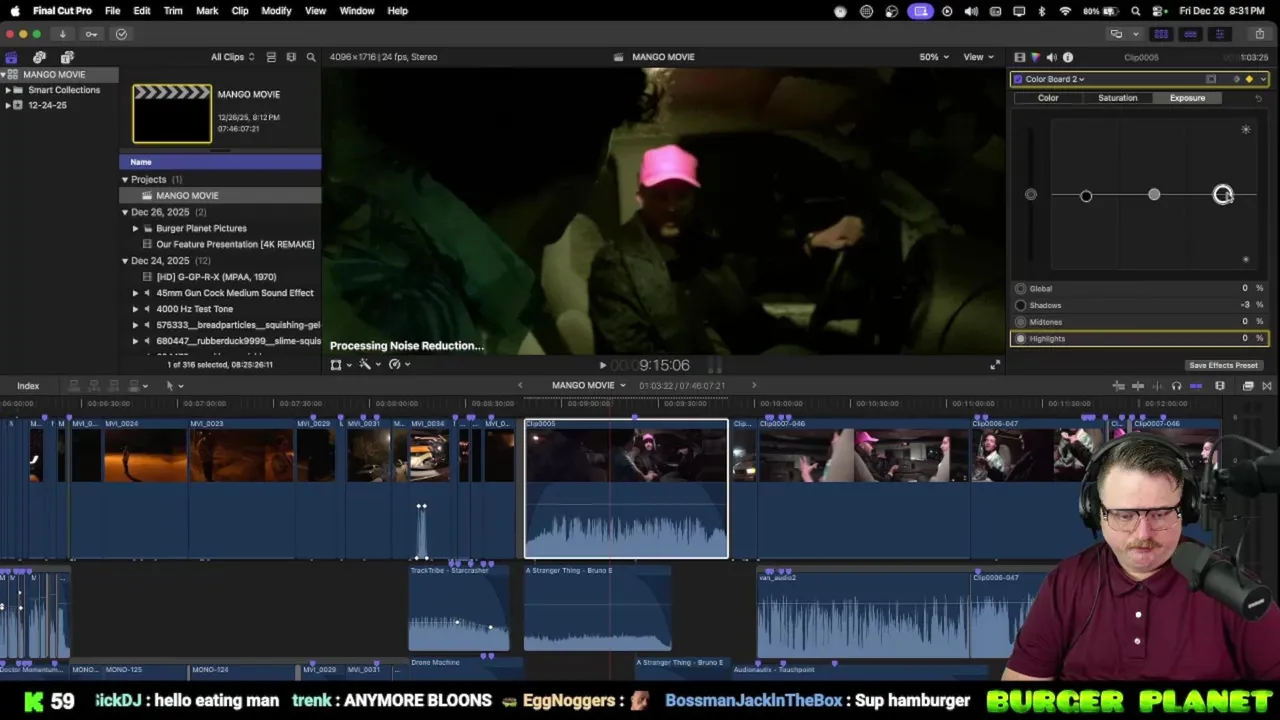The width and height of the screenshot is (1280, 720).
Task: Open the Mark menu
Action: point(207,11)
